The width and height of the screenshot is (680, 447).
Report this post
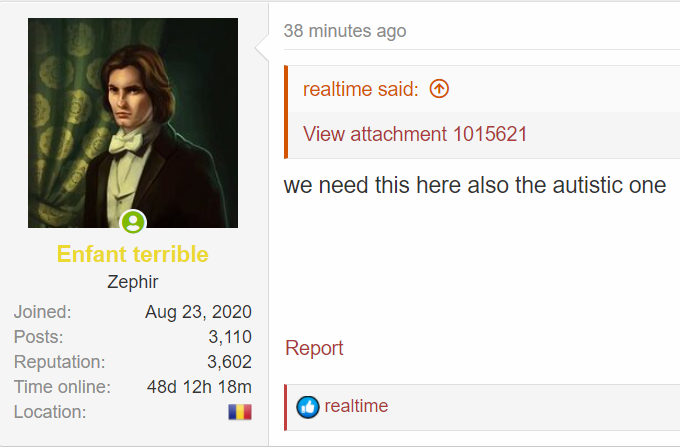(314, 348)
